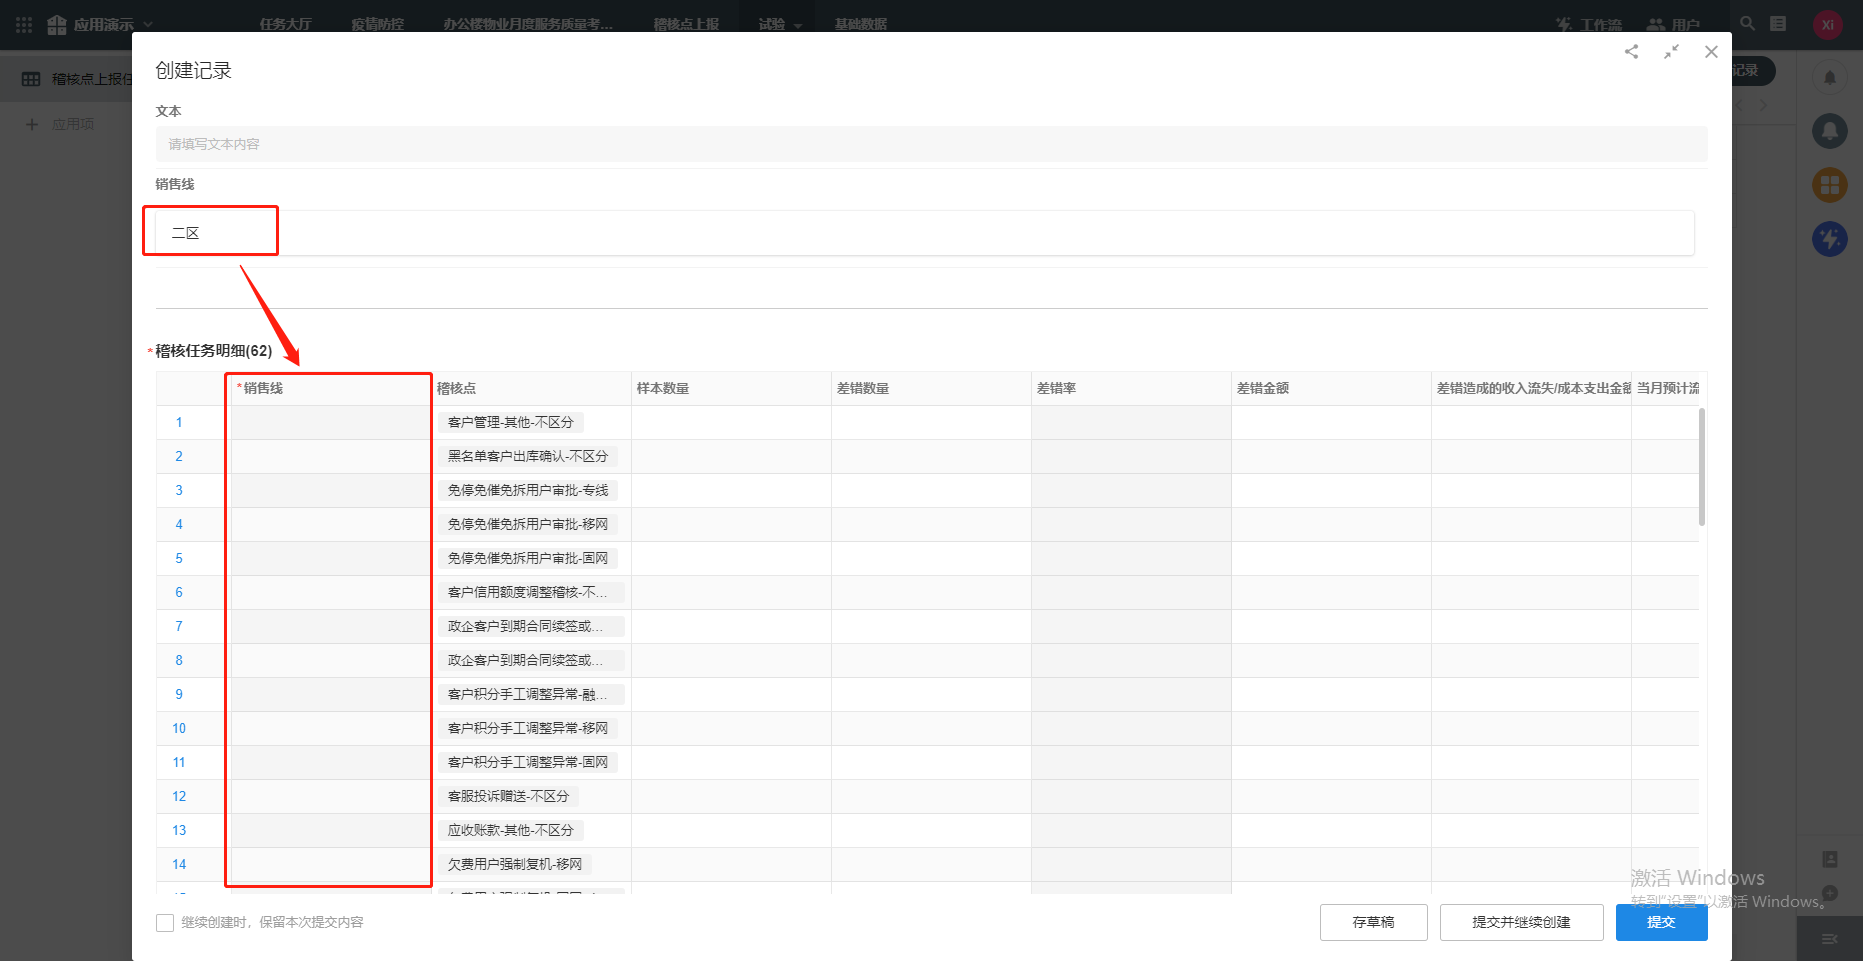Switch to the 稽核点上报 tab
The width and height of the screenshot is (1863, 961).
[686, 24]
